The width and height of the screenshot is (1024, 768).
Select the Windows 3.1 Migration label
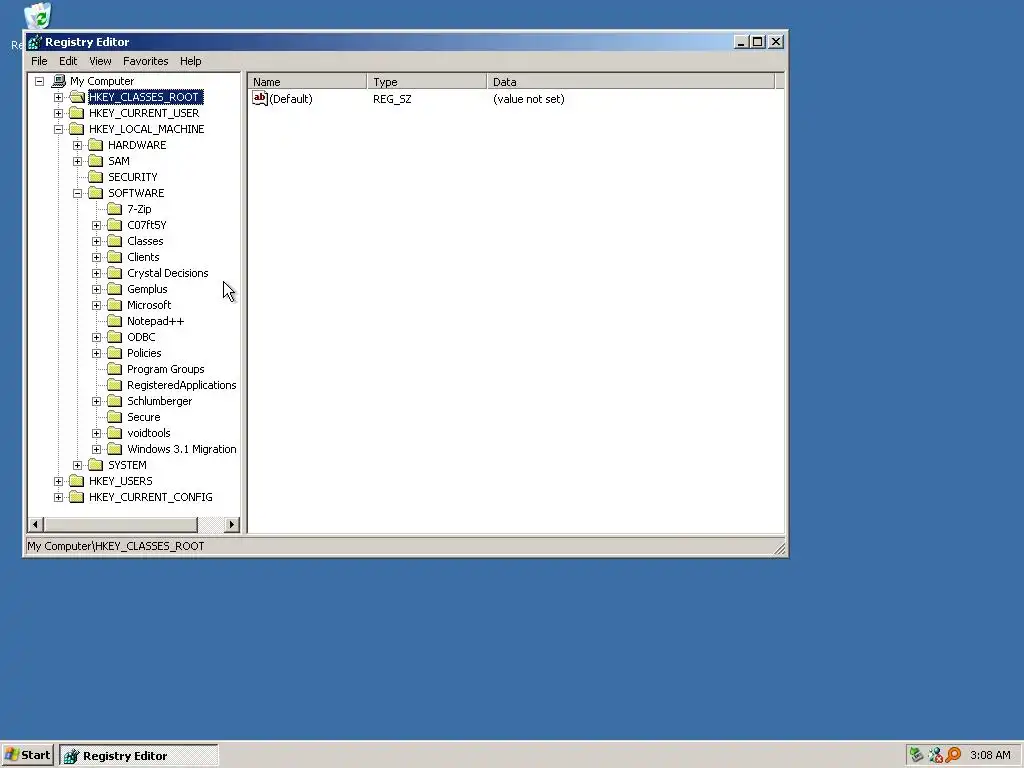click(182, 449)
